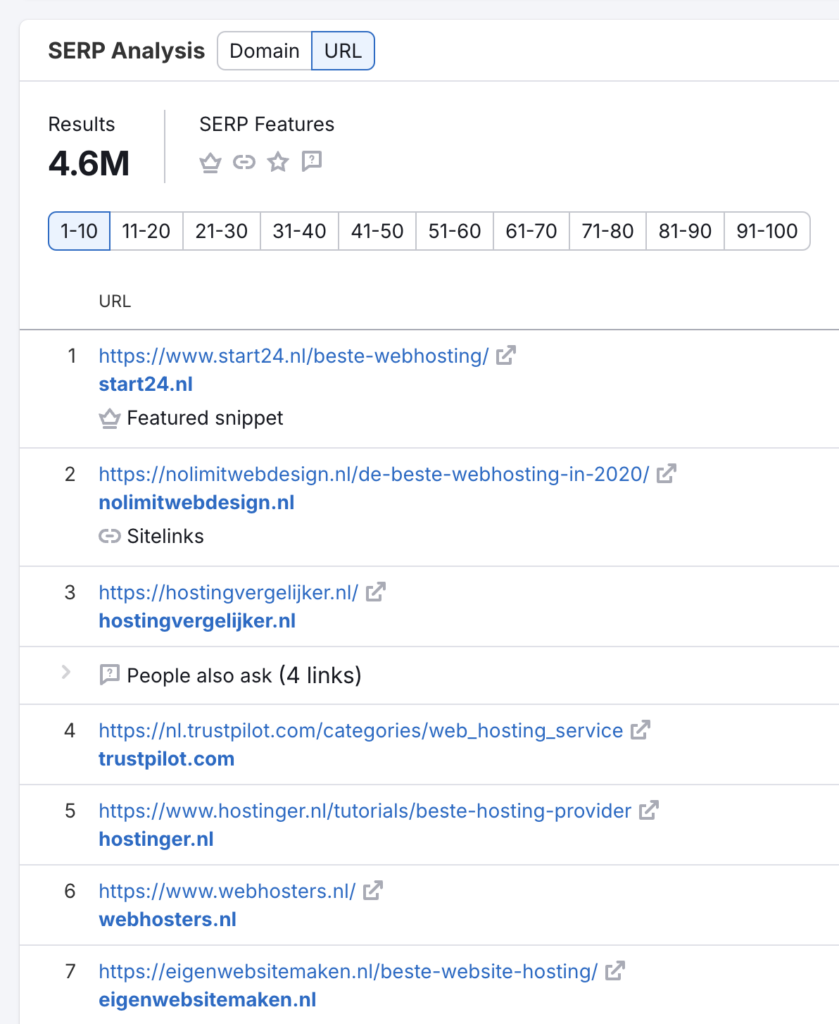
Task: Click the URL column header
Action: coord(114,301)
